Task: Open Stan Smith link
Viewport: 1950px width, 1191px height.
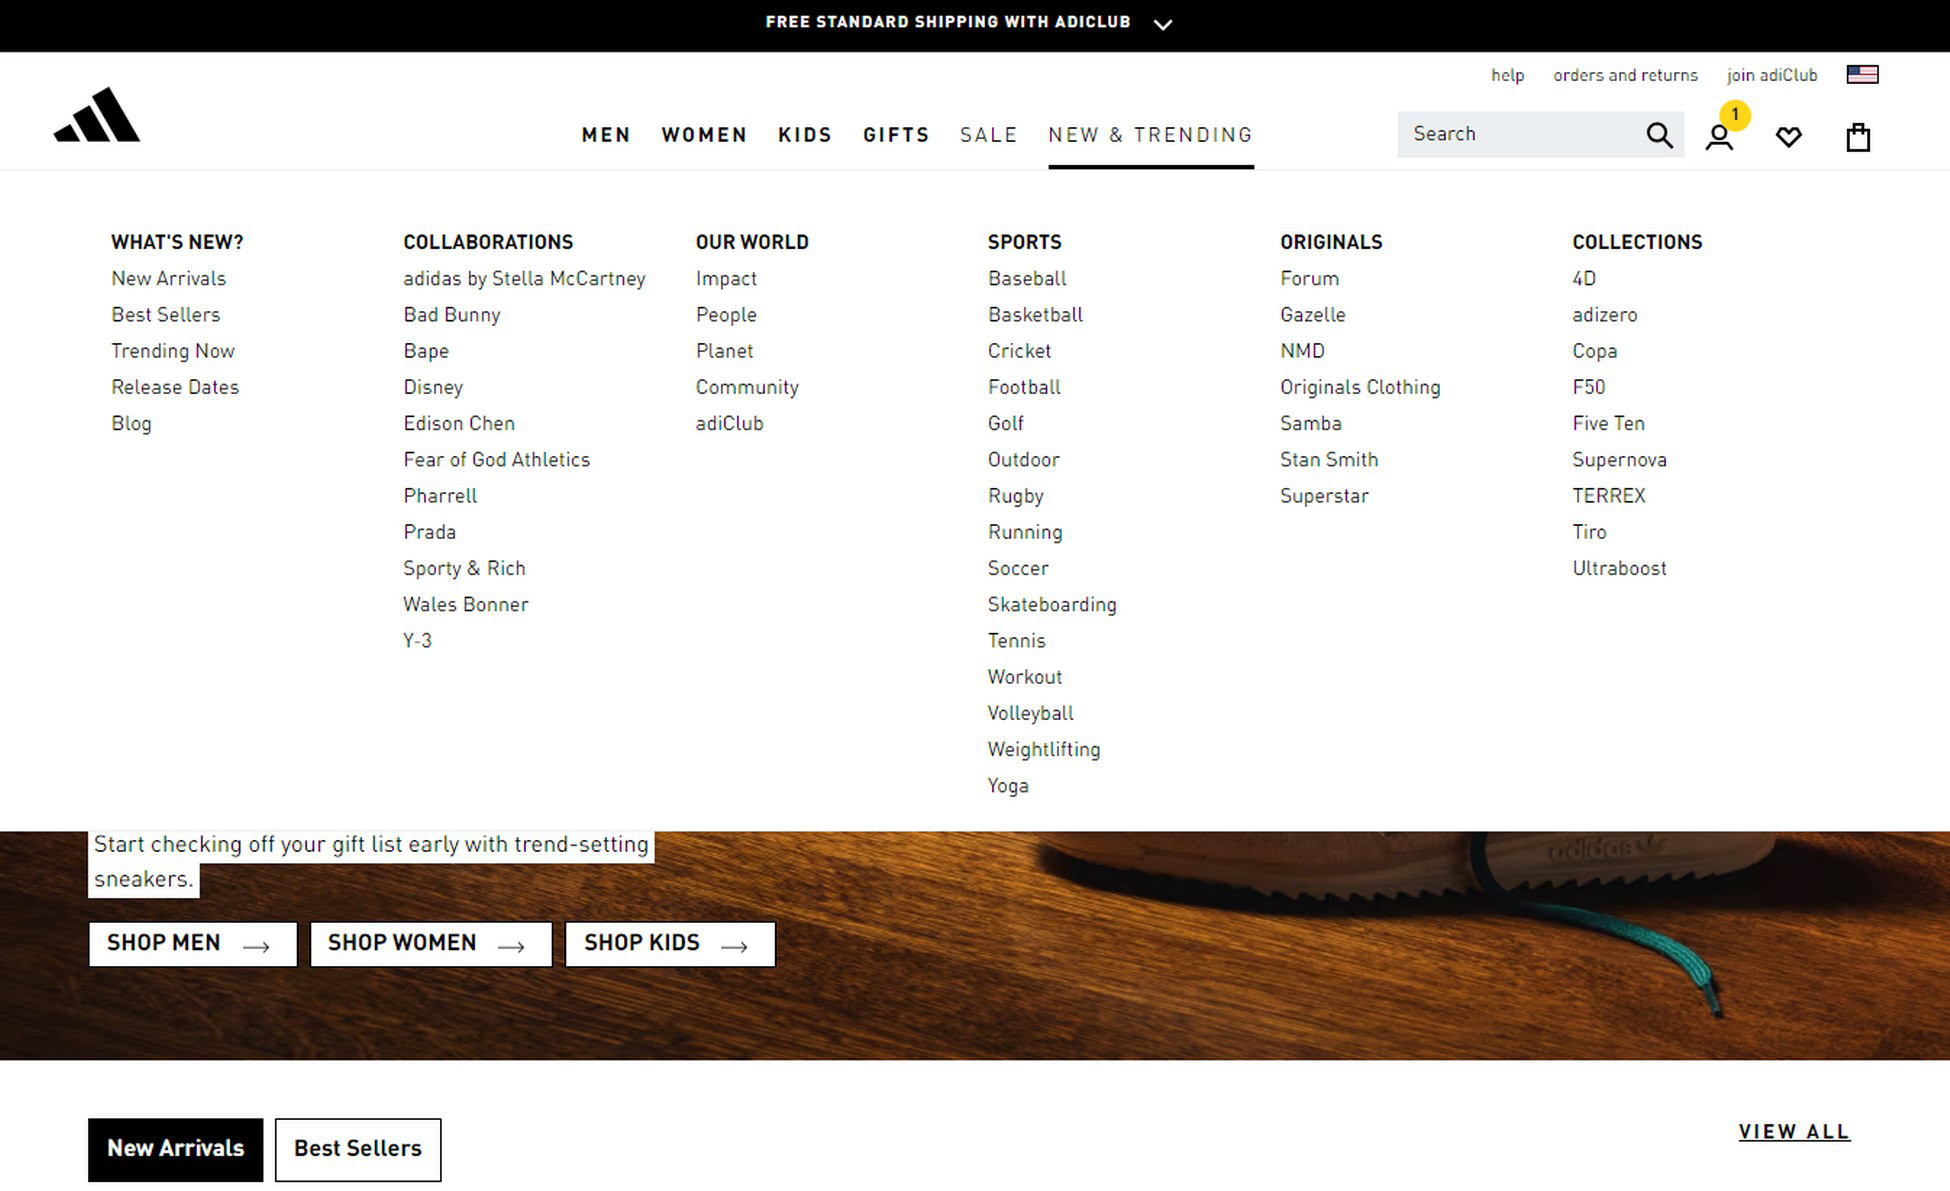Action: 1329,460
